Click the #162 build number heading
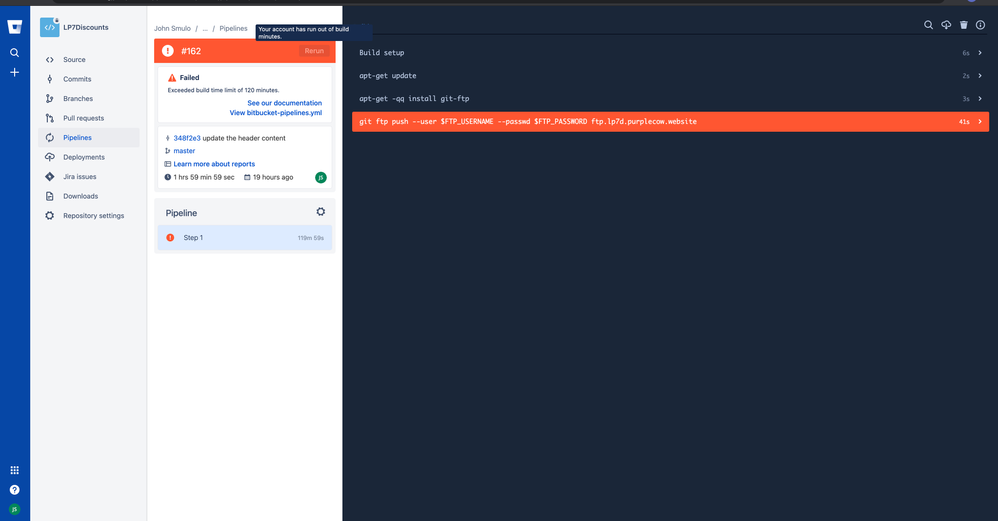998x521 pixels. [191, 51]
